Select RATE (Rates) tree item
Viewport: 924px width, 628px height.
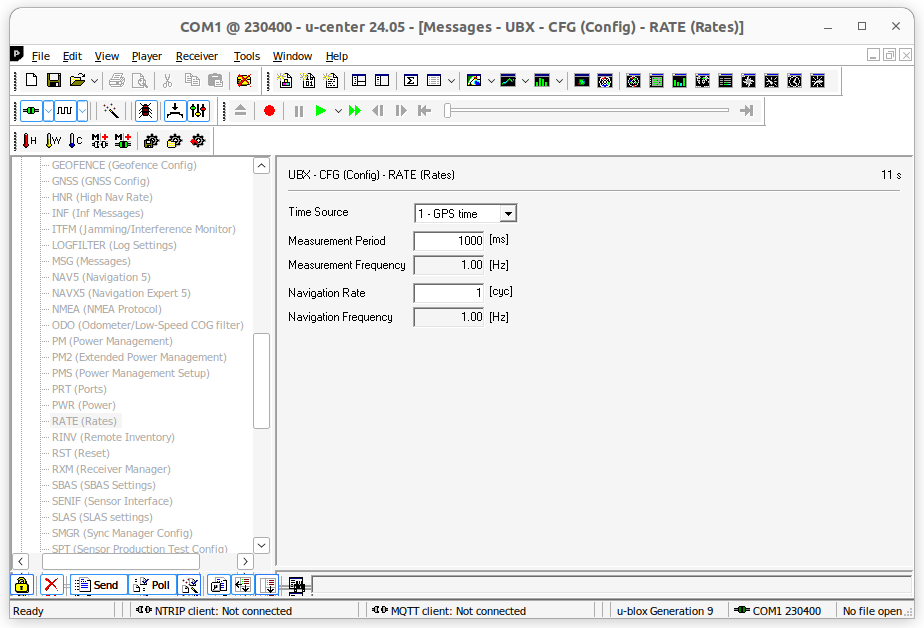click(x=84, y=421)
